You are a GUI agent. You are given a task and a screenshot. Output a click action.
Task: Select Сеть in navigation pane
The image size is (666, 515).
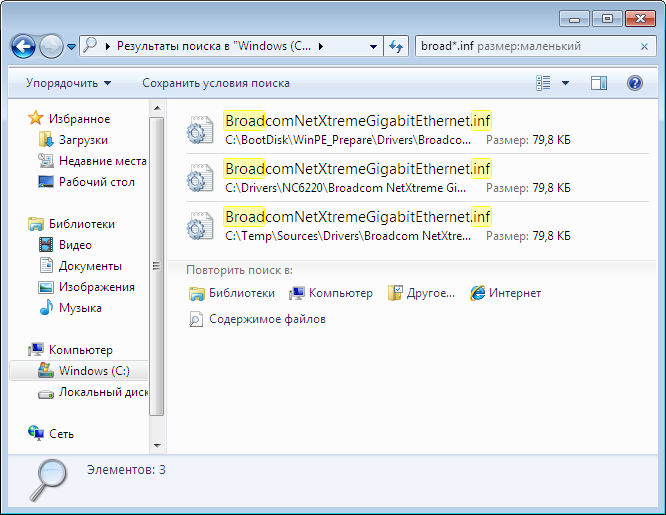(61, 434)
